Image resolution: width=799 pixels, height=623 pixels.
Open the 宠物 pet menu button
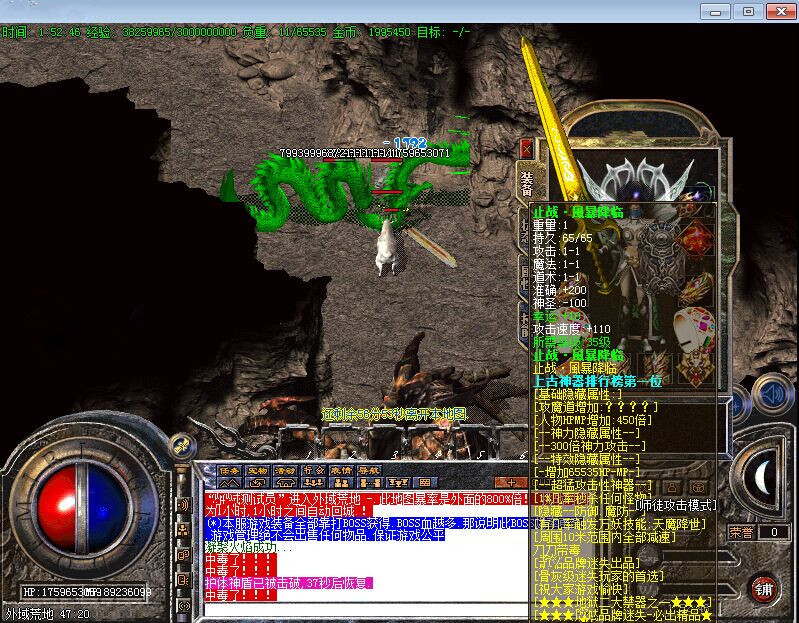[258, 470]
